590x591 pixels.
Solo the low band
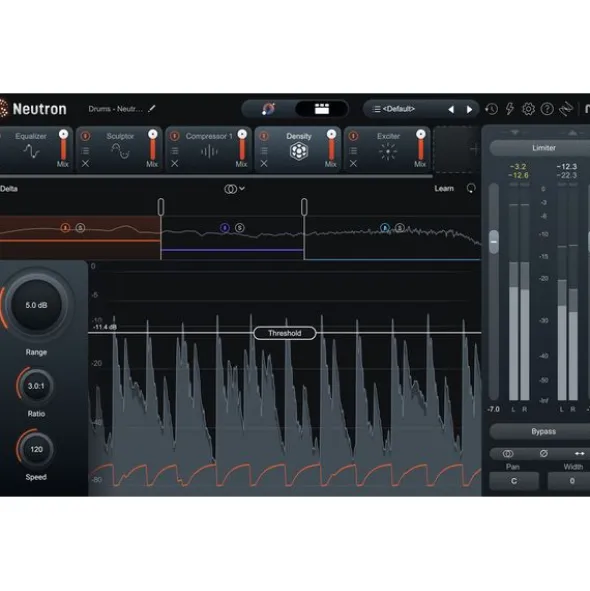80,228
